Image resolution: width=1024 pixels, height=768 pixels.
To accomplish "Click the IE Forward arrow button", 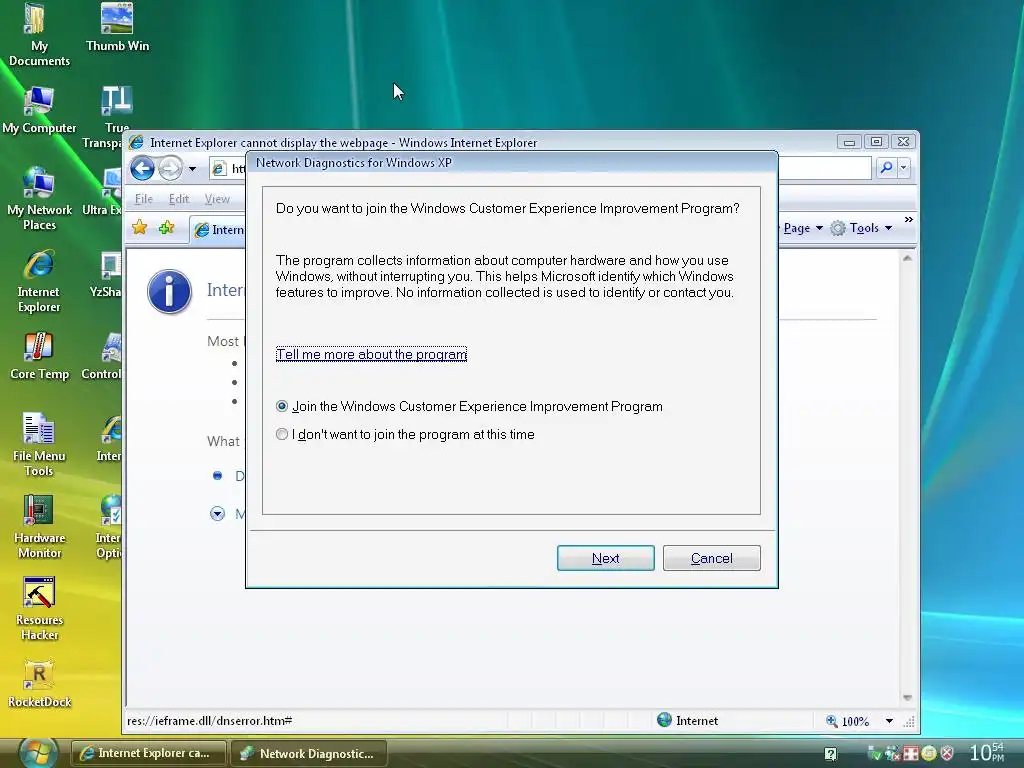I will coord(170,168).
